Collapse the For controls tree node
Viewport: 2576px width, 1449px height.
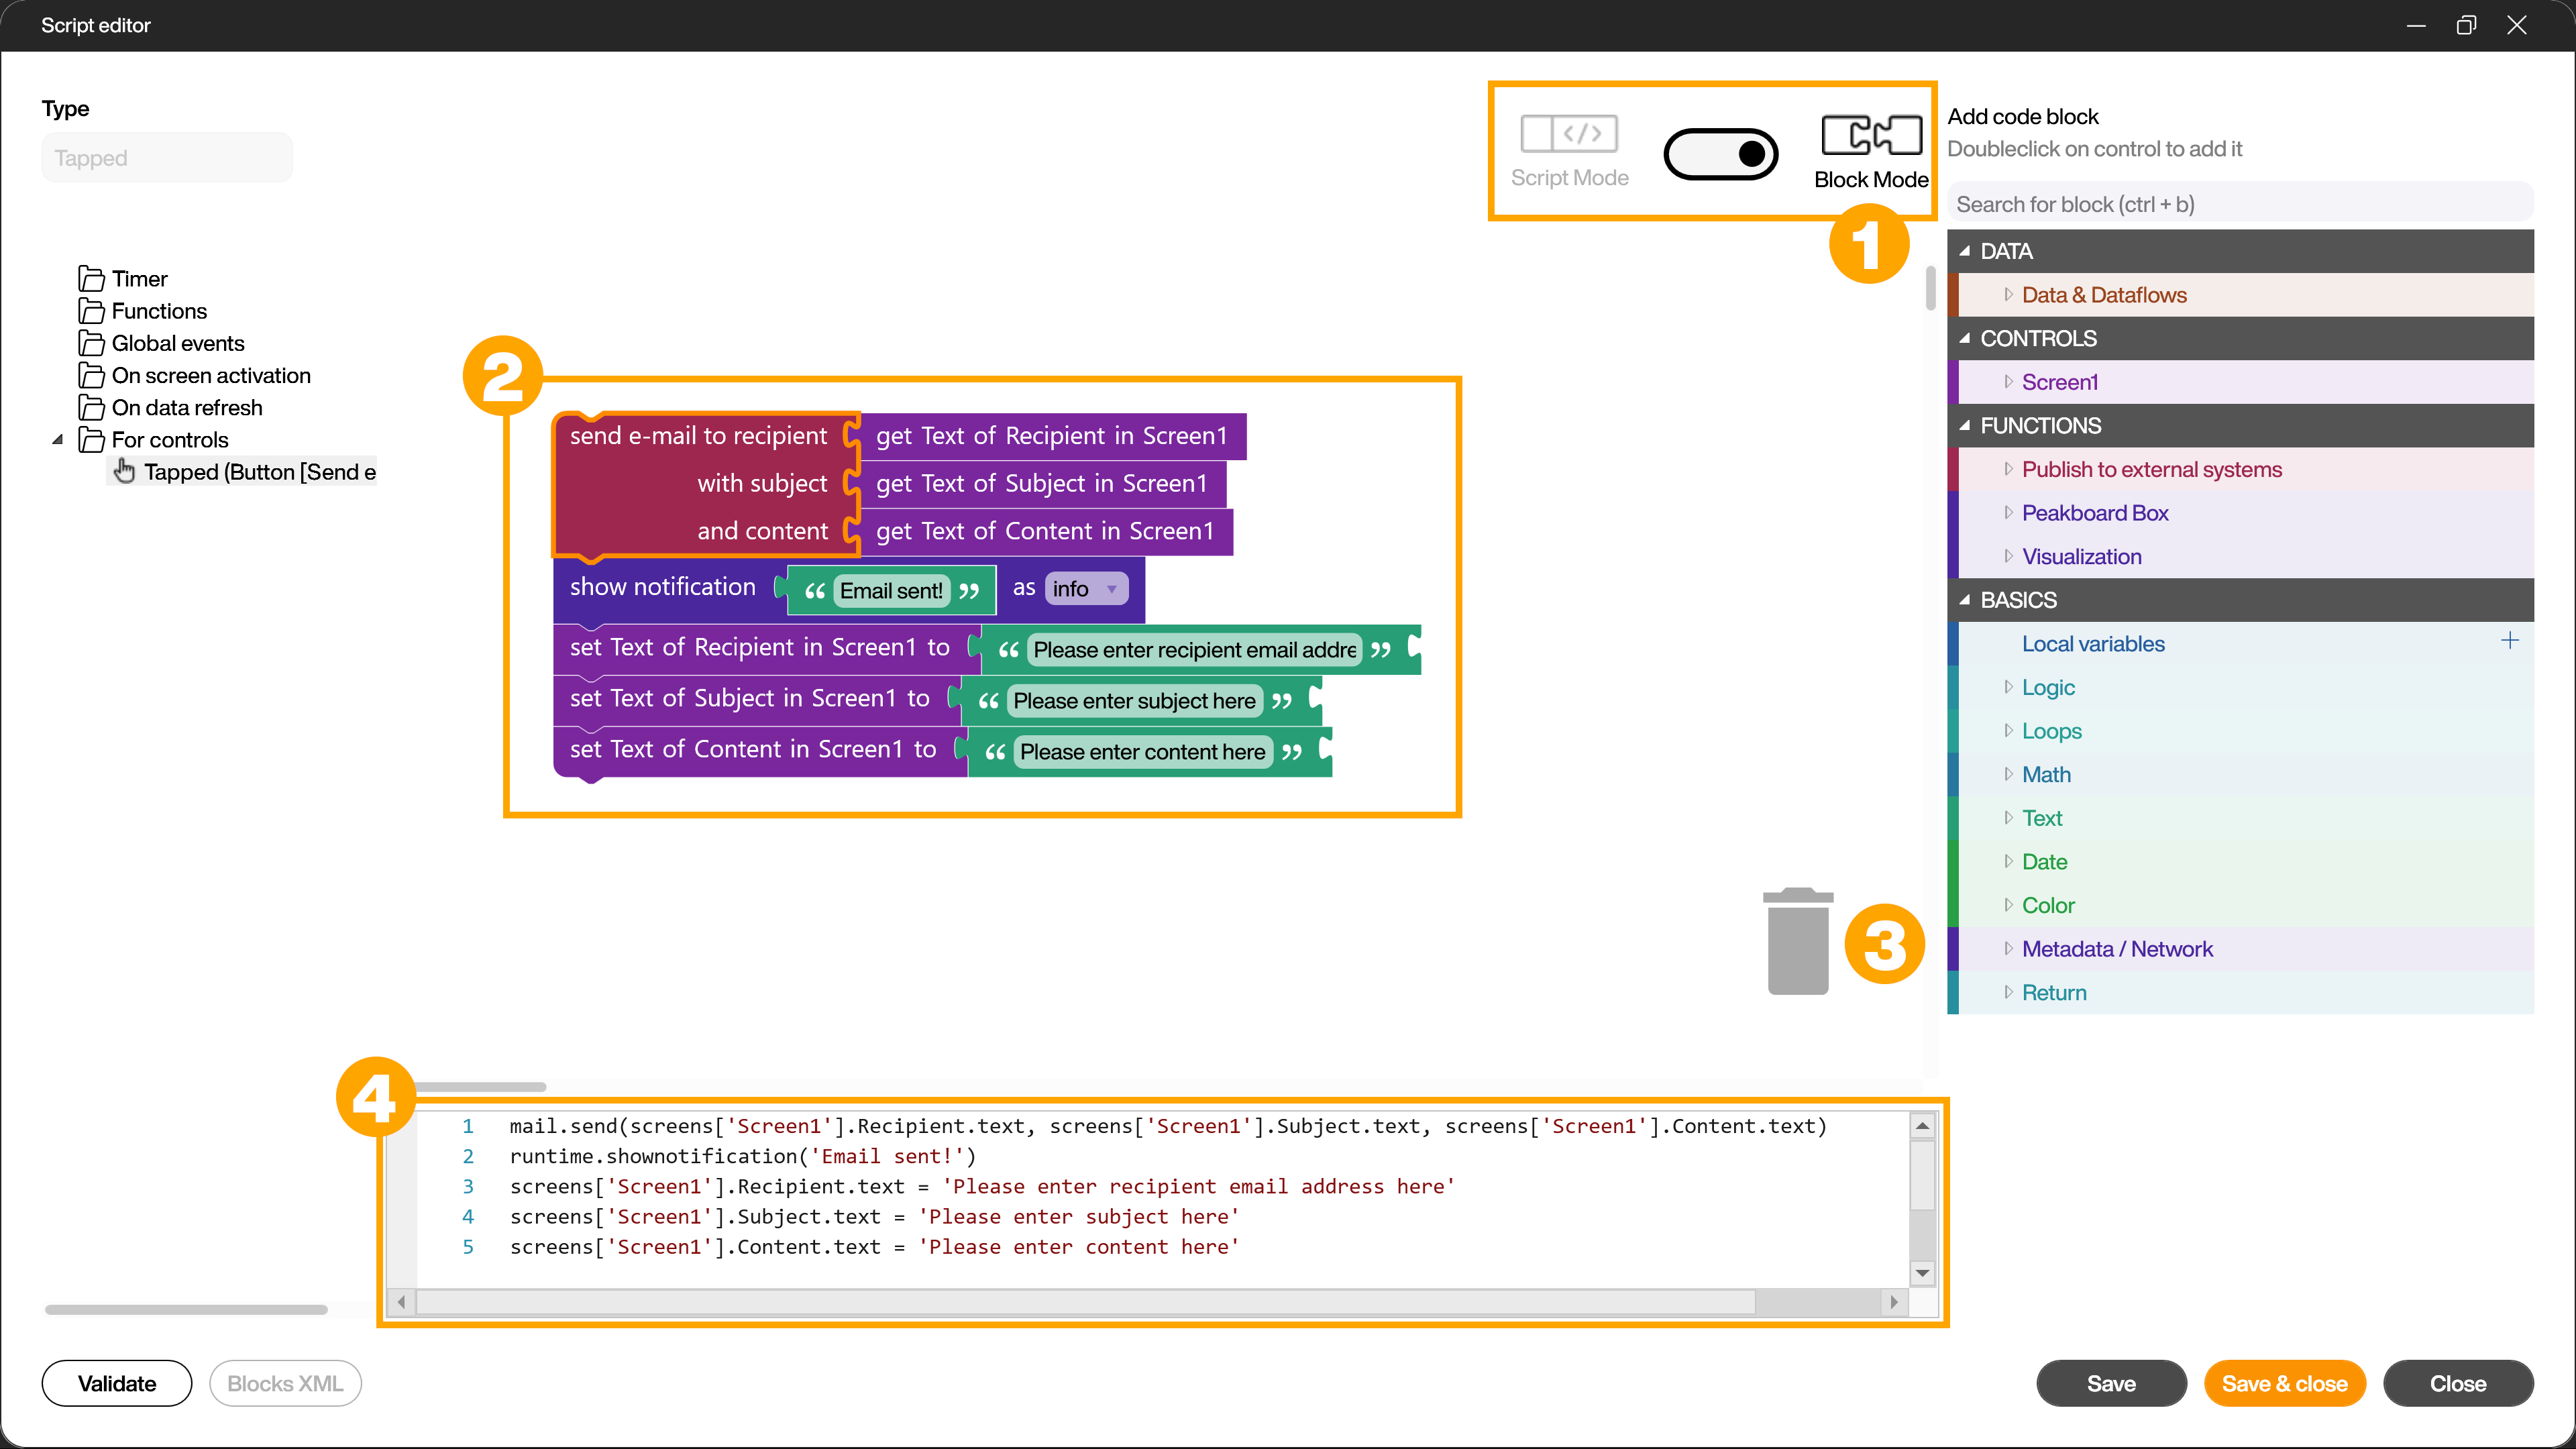tap(58, 439)
